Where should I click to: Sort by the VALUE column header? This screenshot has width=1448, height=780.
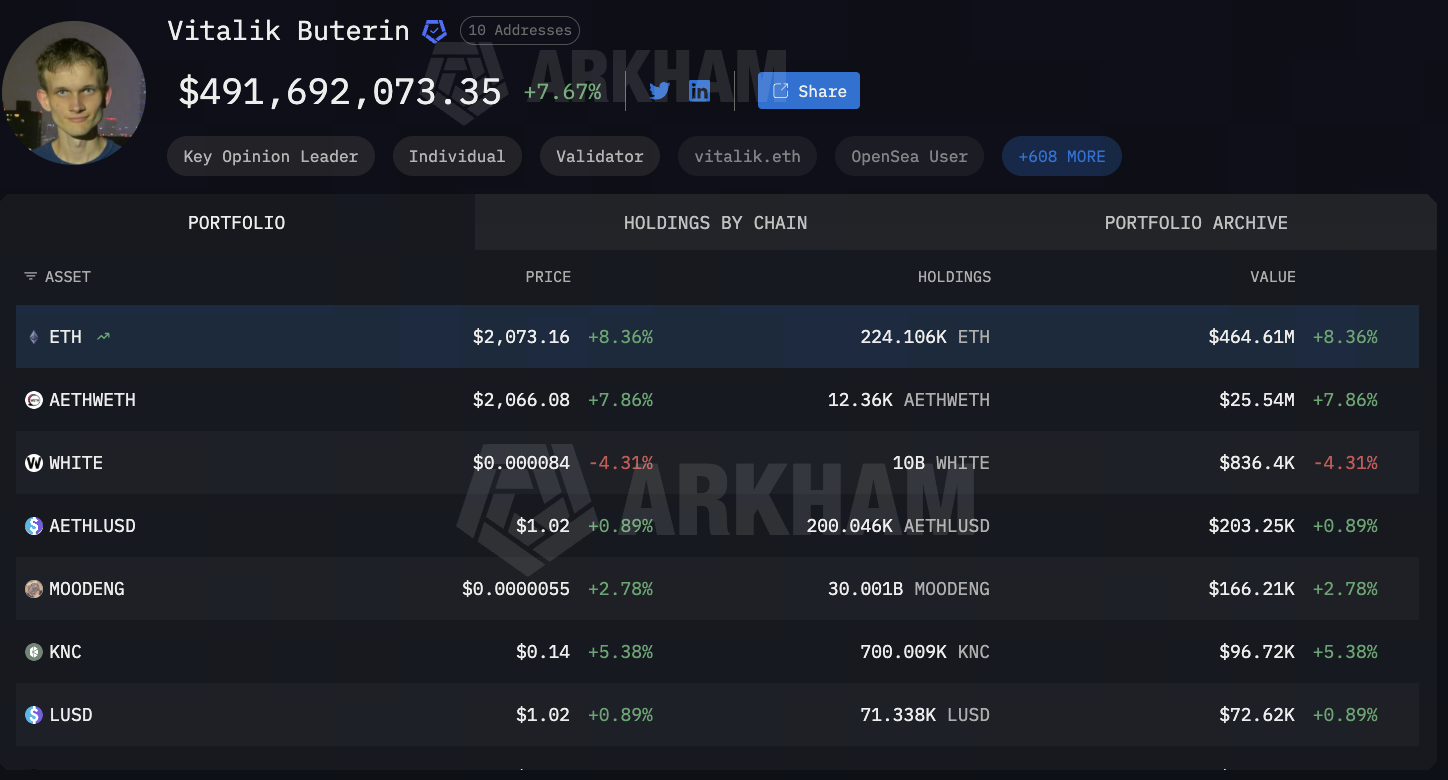coord(1273,277)
